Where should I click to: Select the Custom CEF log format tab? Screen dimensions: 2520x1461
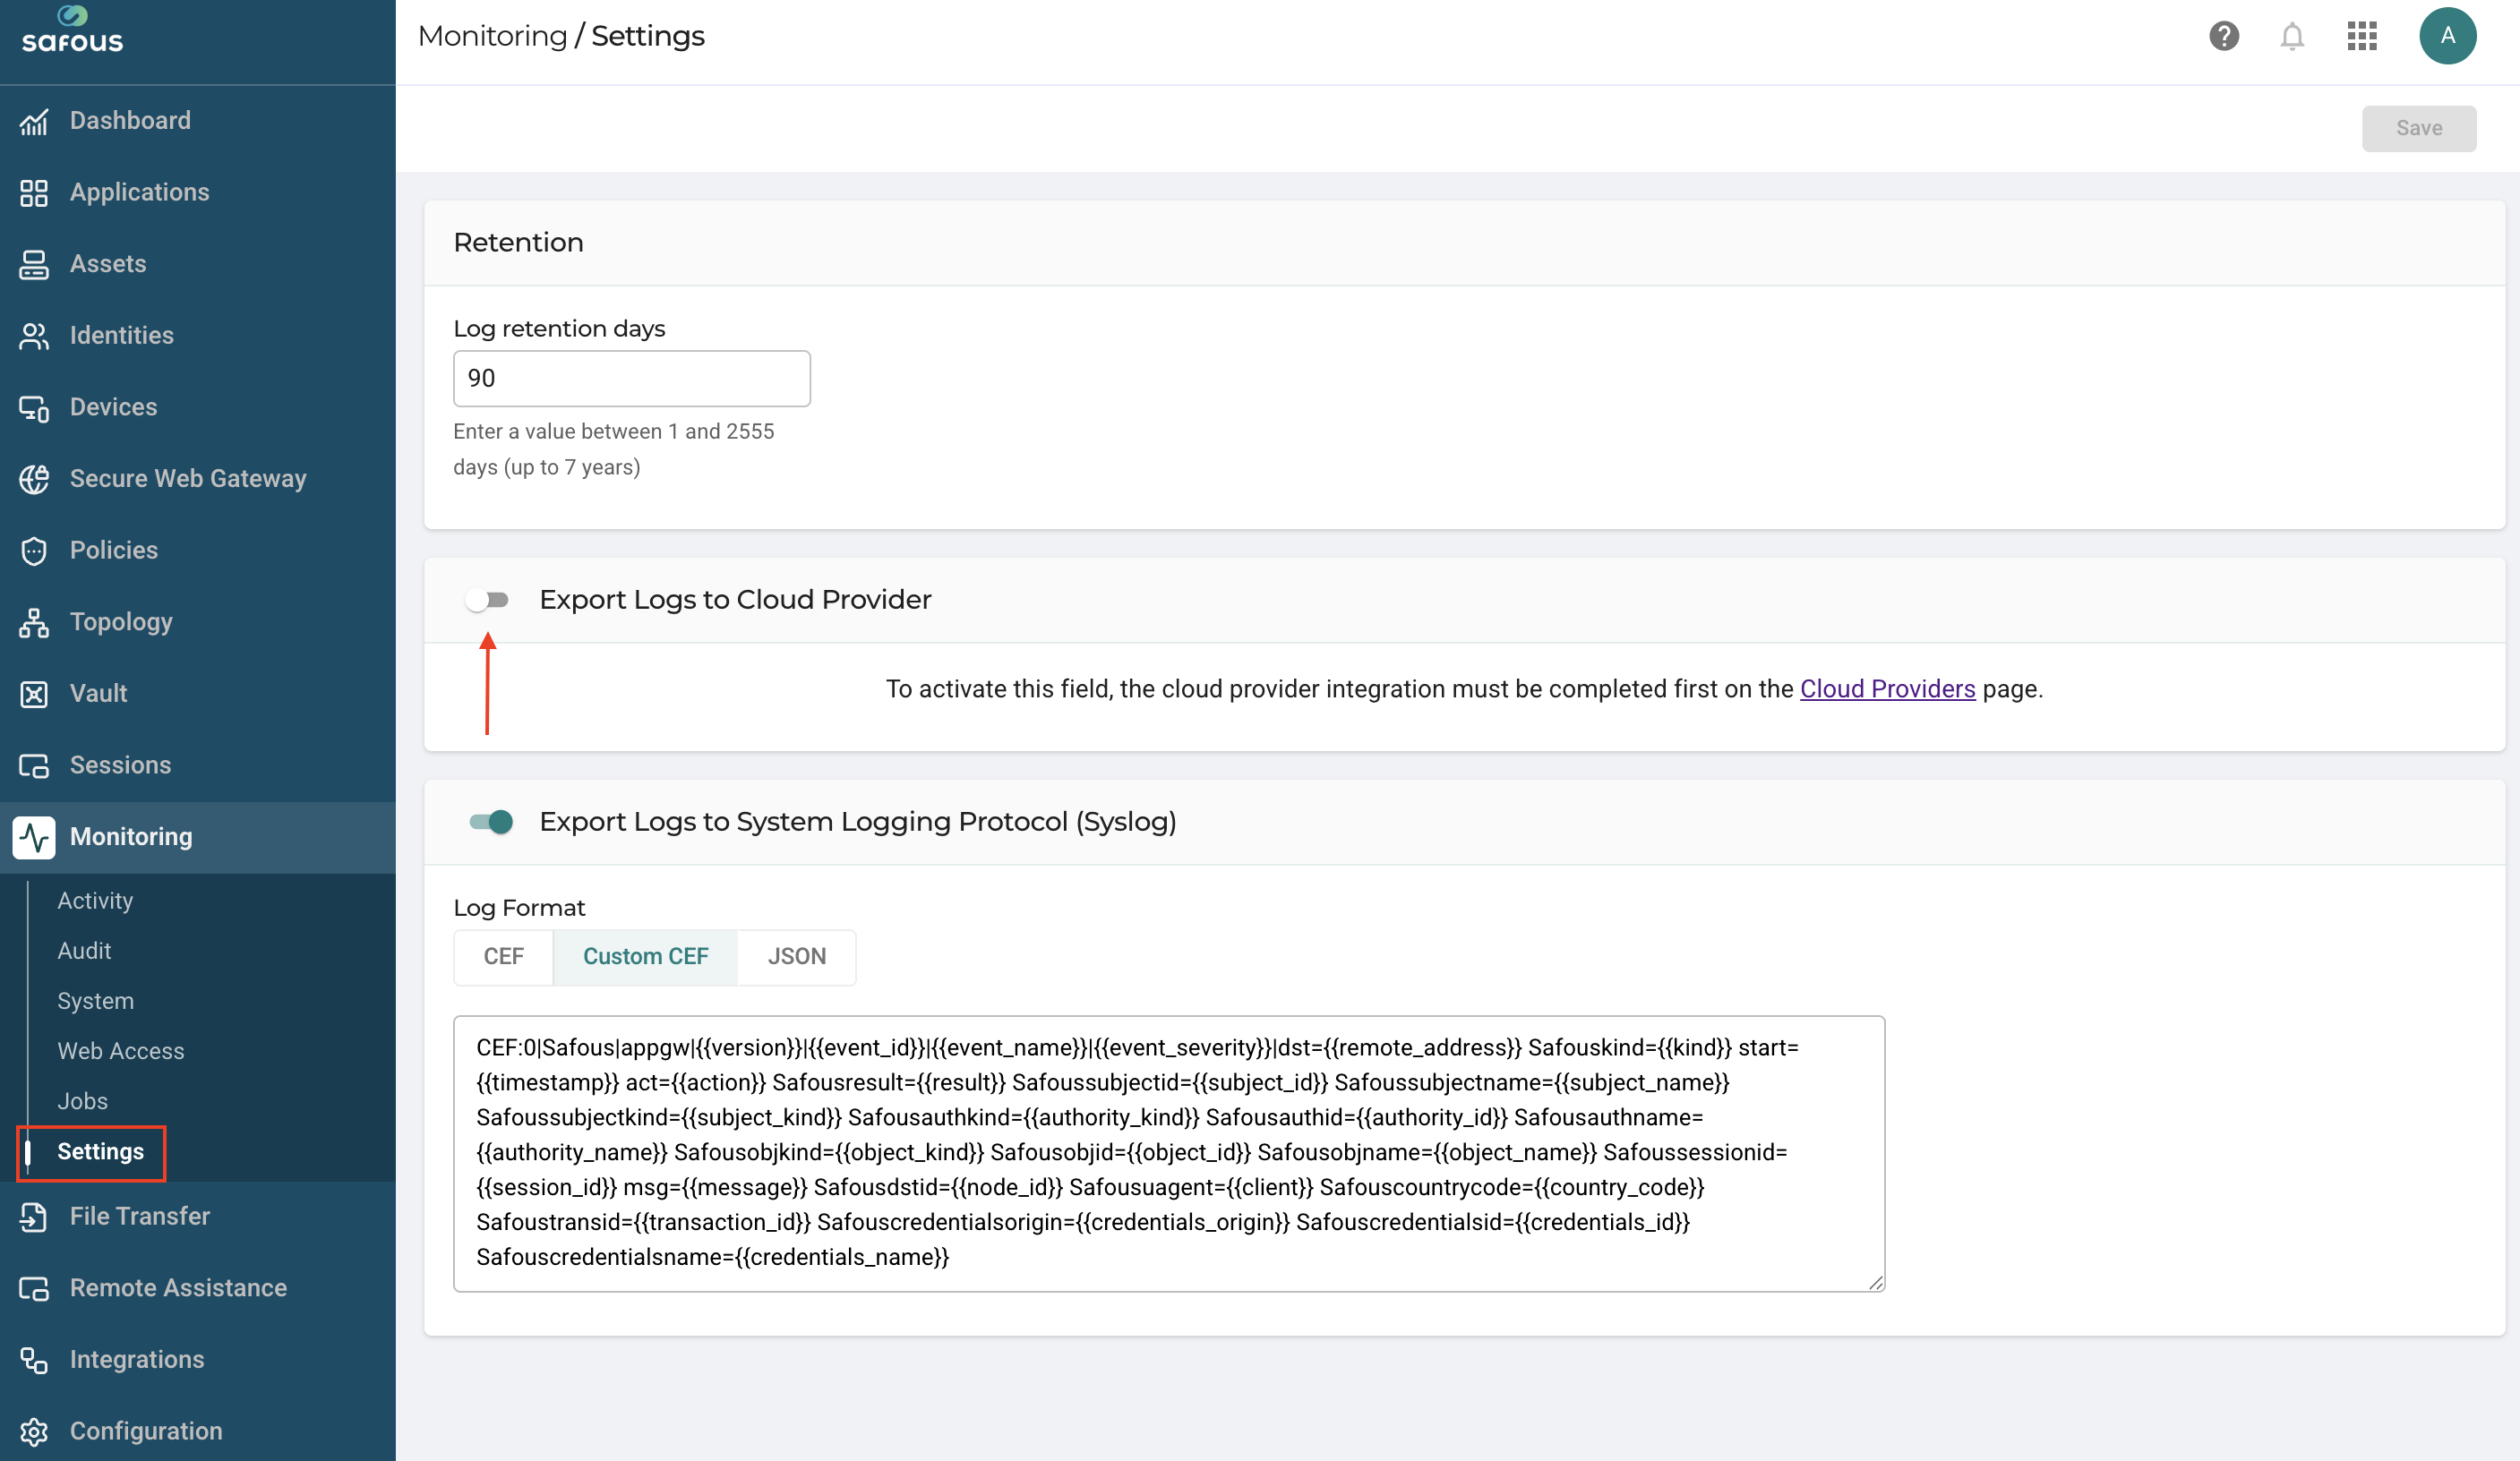[645, 957]
